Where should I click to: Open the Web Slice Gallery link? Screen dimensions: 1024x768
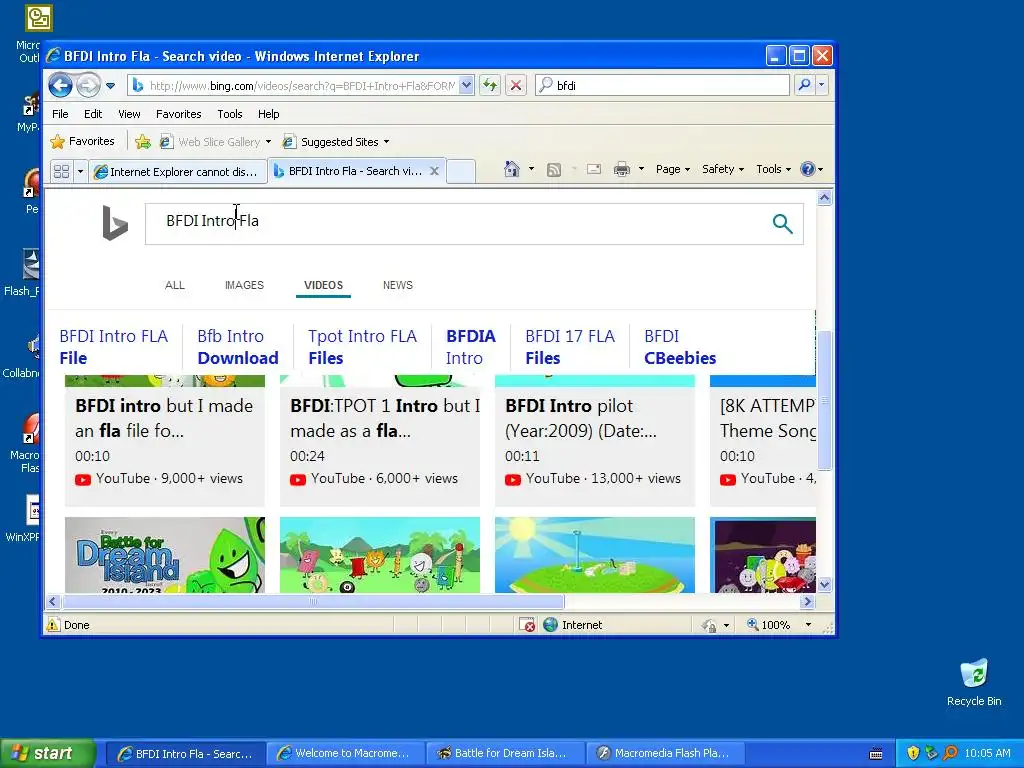tap(210, 142)
